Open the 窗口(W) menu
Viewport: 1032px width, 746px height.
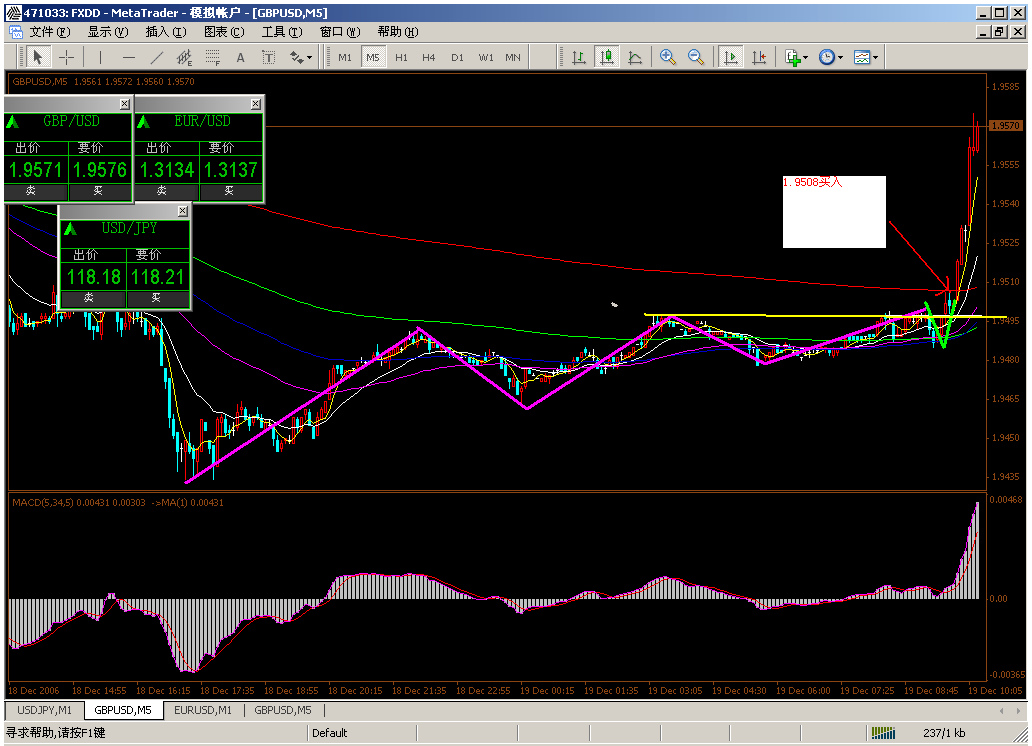click(340, 32)
